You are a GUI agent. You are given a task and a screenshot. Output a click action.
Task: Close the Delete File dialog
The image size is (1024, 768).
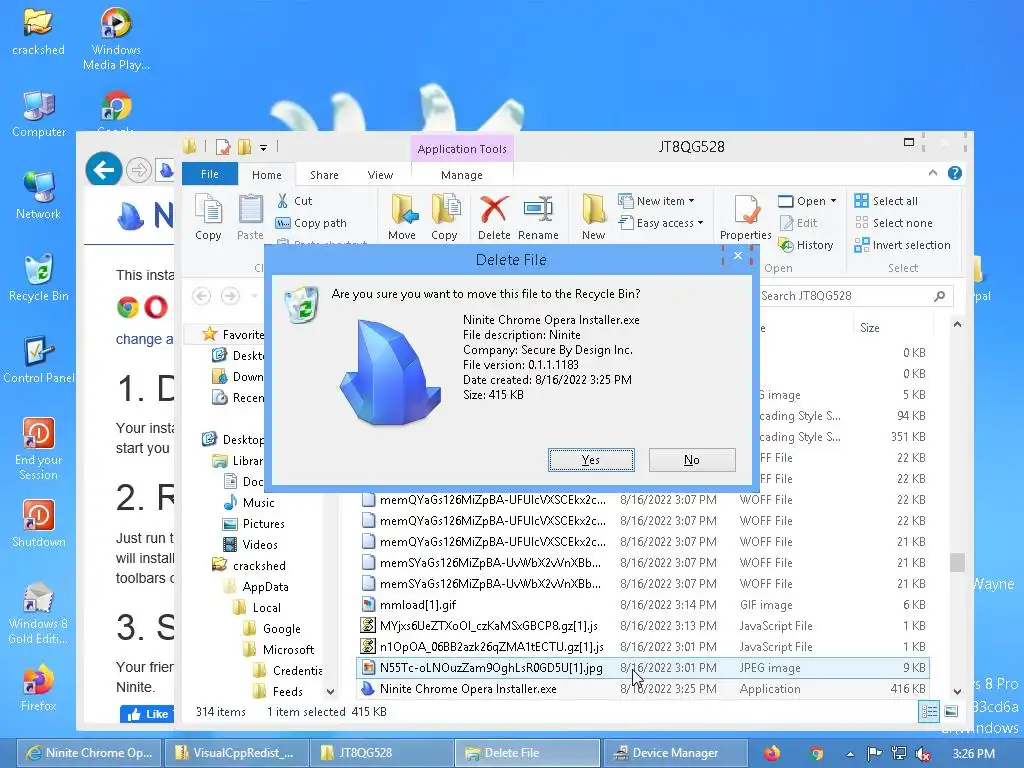[737, 255]
